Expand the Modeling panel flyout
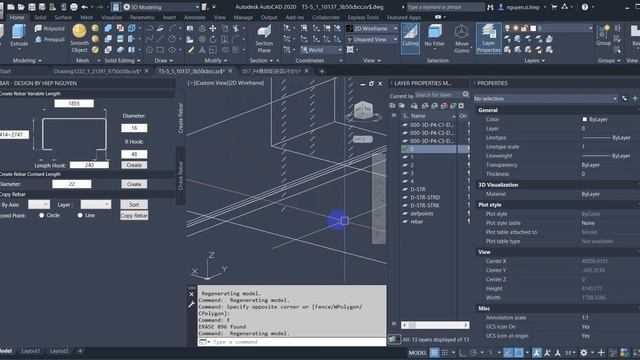 (x=27, y=60)
